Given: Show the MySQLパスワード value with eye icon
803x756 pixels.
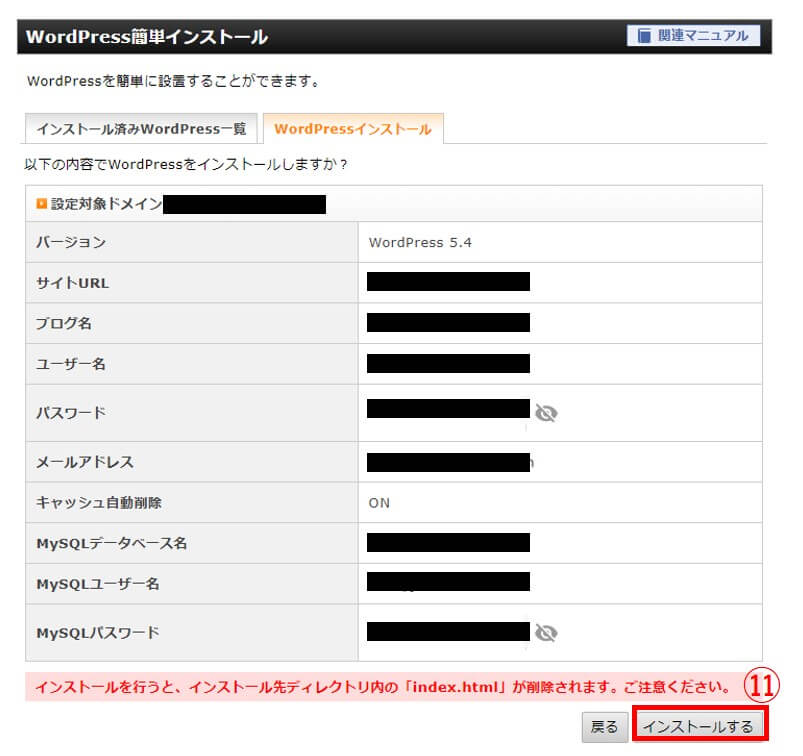Looking at the screenshot, I should click(546, 633).
